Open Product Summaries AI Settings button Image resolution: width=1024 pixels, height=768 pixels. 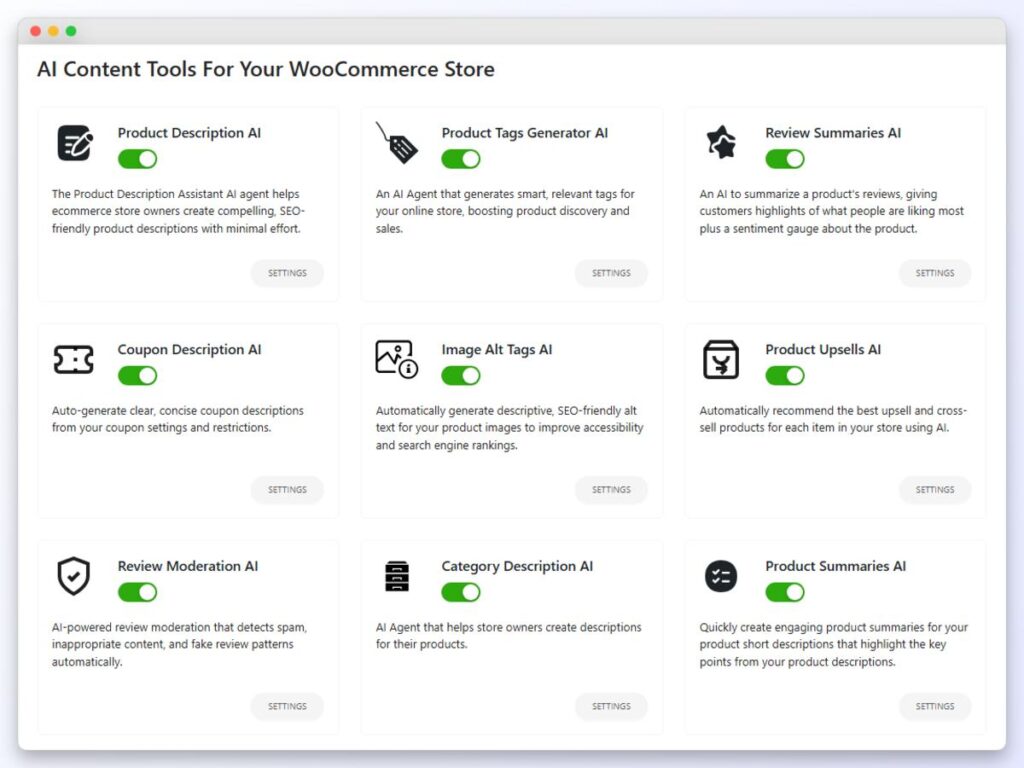tap(935, 707)
